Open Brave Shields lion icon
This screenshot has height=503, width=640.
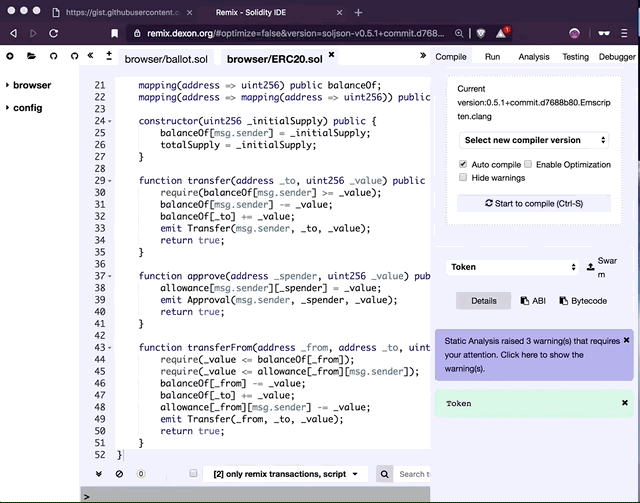(481, 33)
